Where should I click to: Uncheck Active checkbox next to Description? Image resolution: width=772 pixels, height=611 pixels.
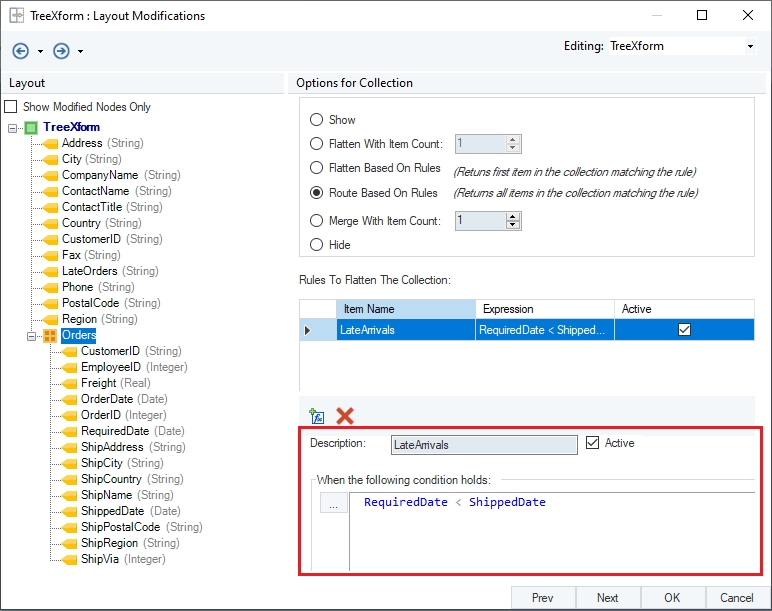click(592, 443)
